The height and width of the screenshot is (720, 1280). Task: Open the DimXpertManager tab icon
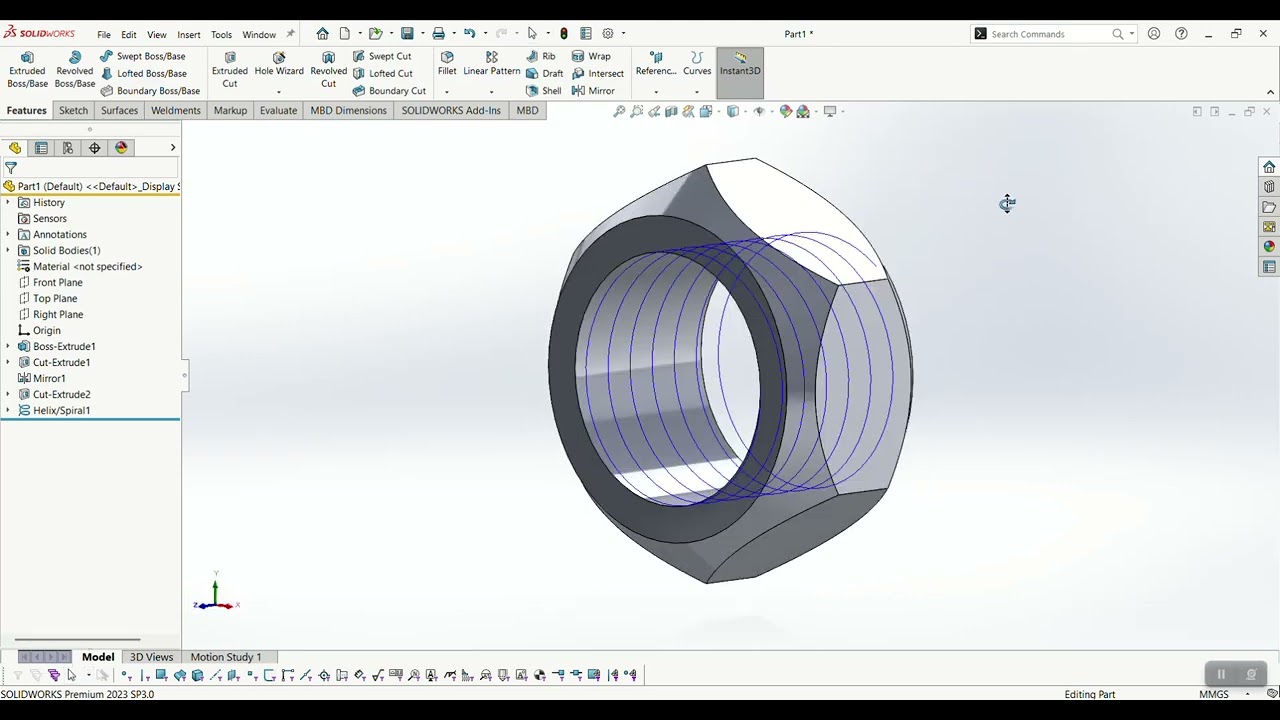pyautogui.click(x=95, y=148)
